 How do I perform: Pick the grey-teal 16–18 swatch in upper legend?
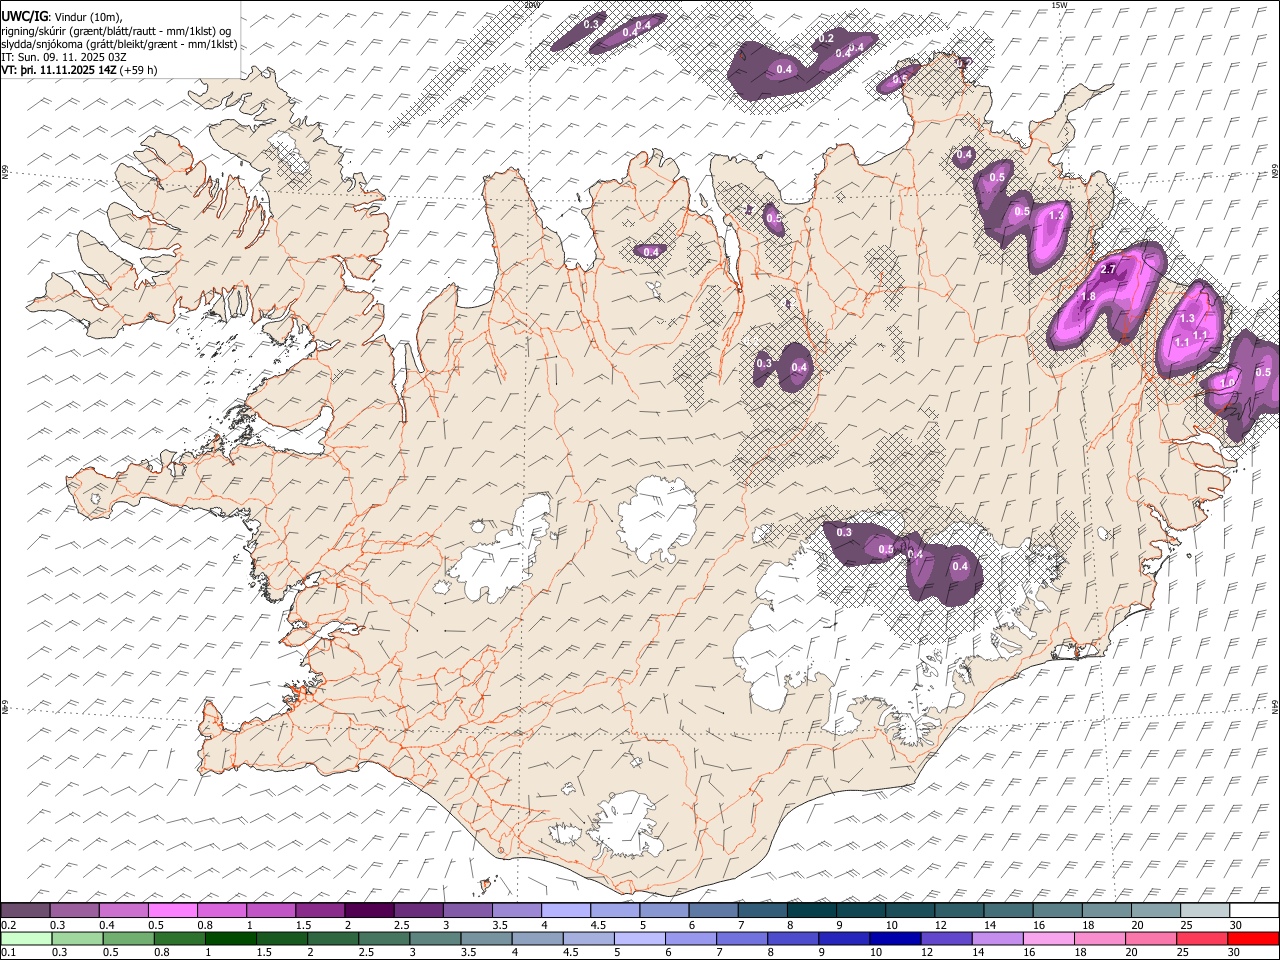click(1056, 911)
